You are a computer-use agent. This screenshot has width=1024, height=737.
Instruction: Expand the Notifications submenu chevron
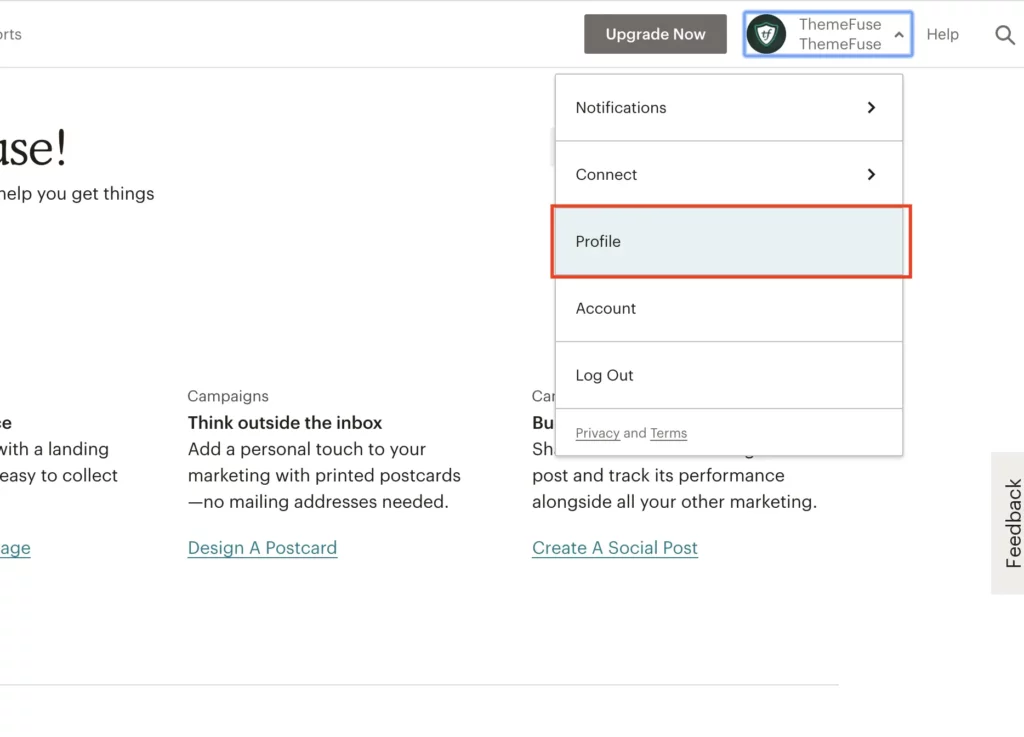870,107
